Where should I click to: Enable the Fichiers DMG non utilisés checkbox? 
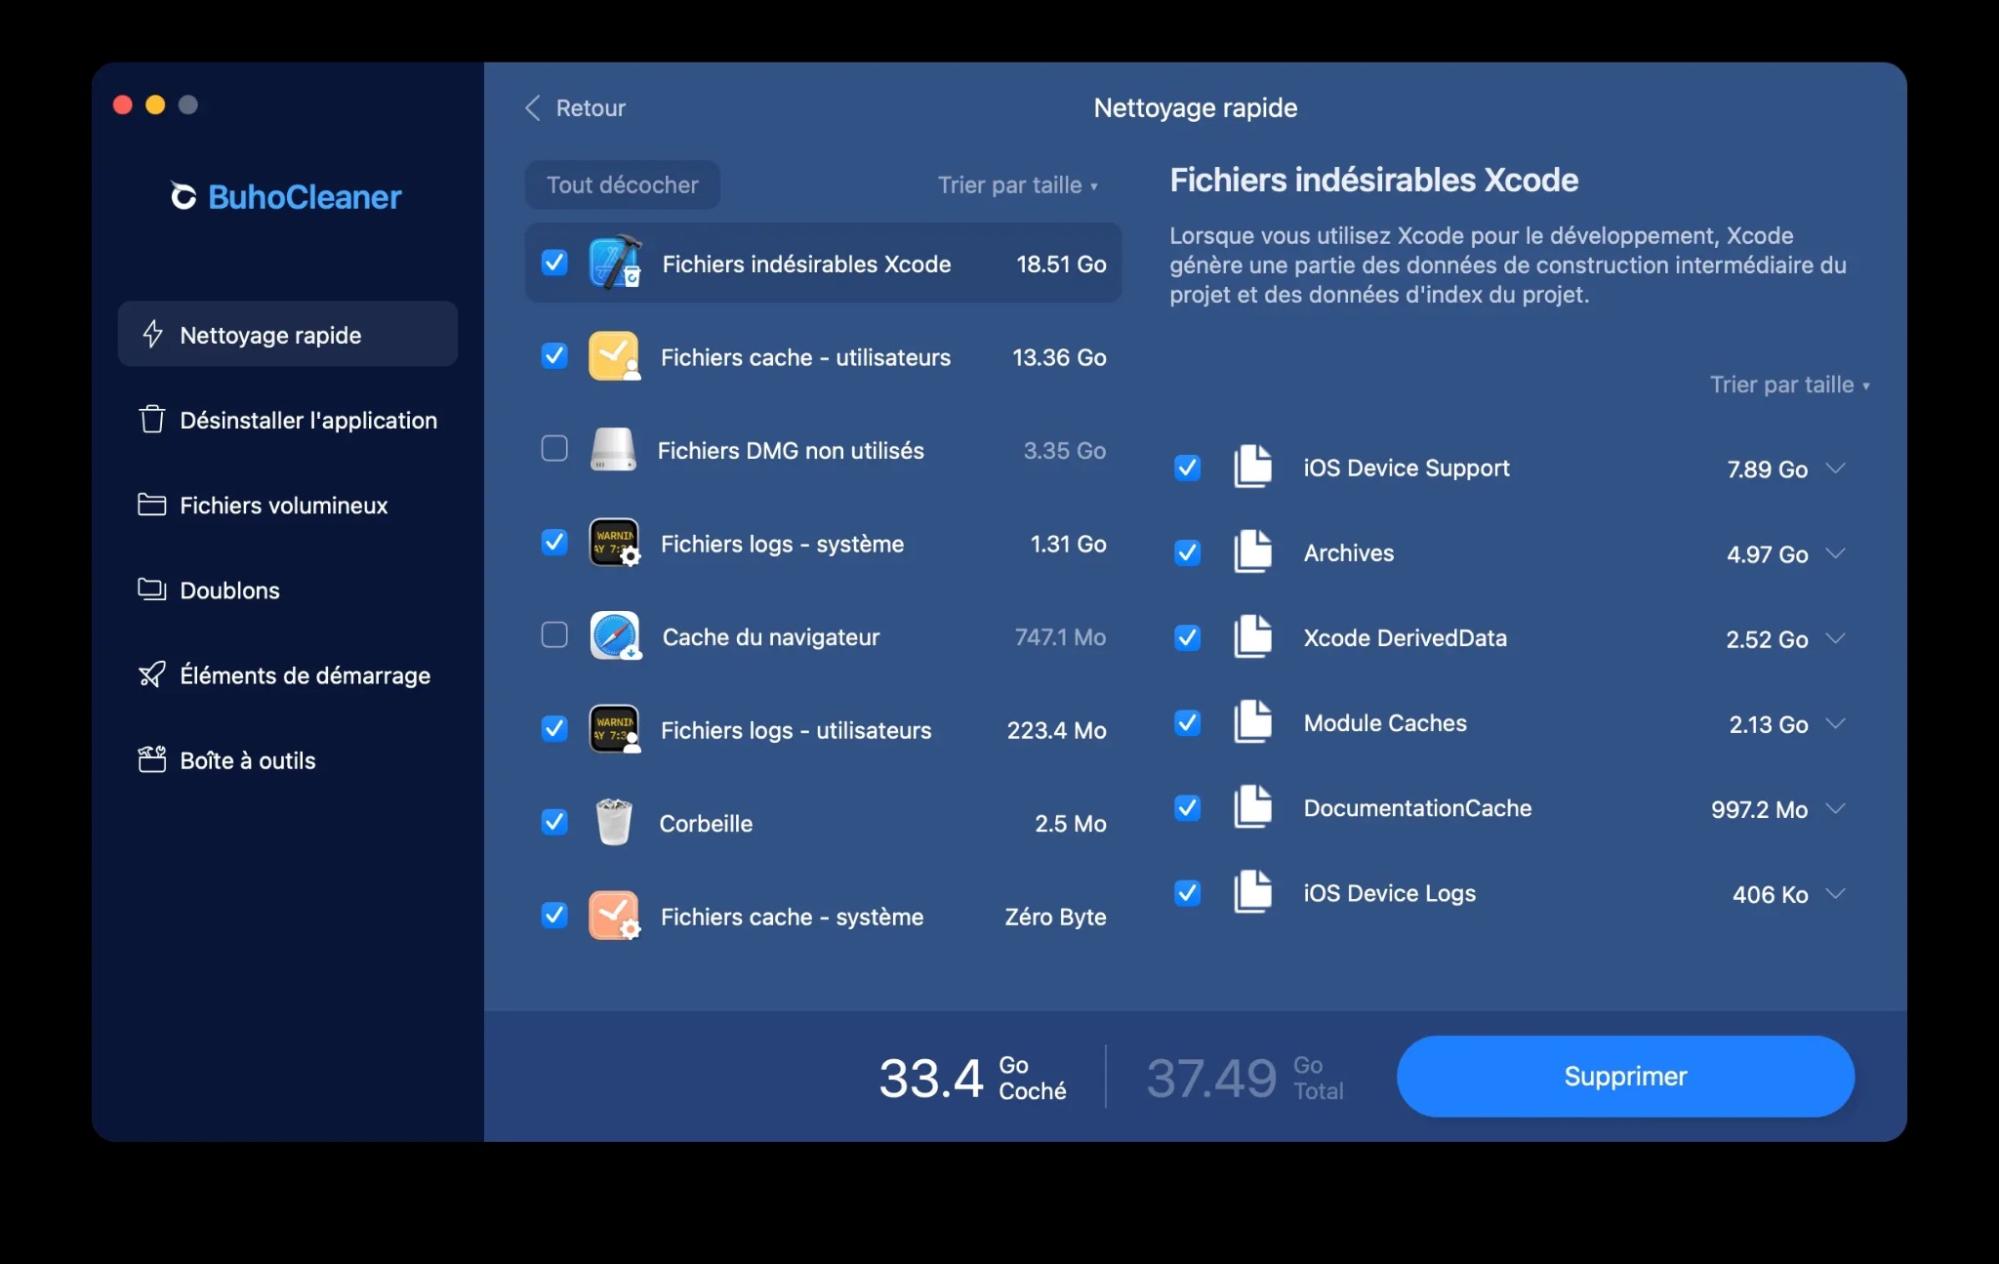coord(554,450)
